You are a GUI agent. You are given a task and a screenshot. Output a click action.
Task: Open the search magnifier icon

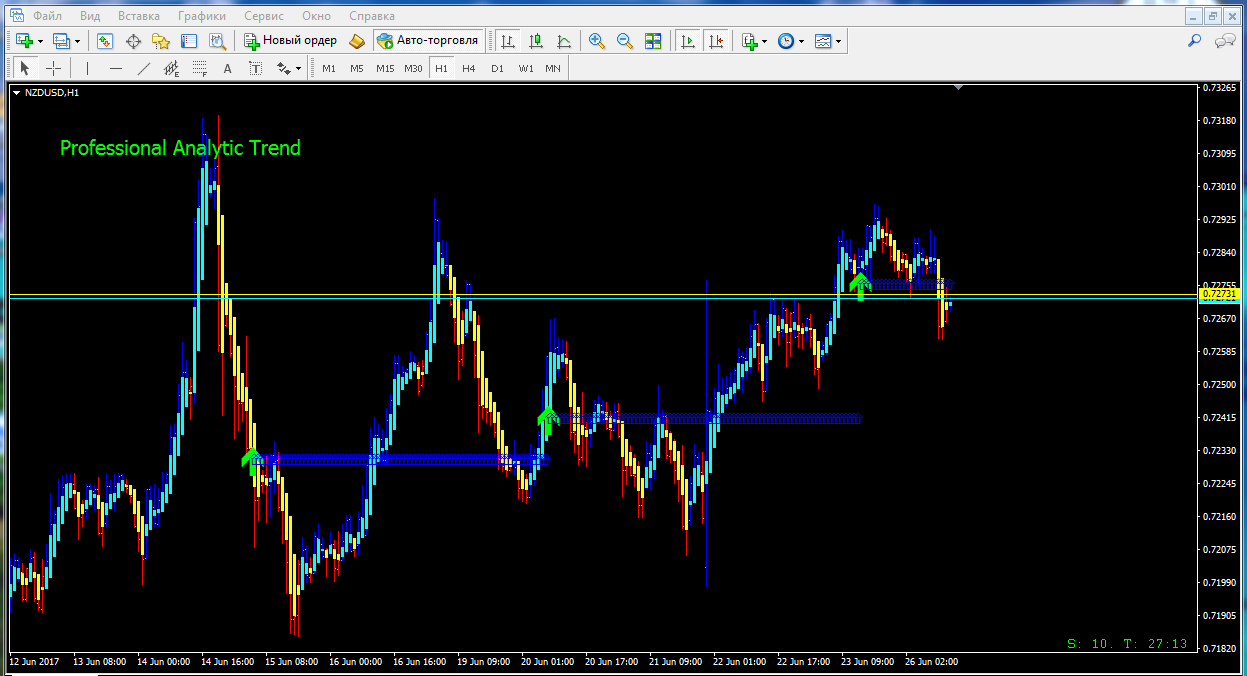tap(1194, 41)
